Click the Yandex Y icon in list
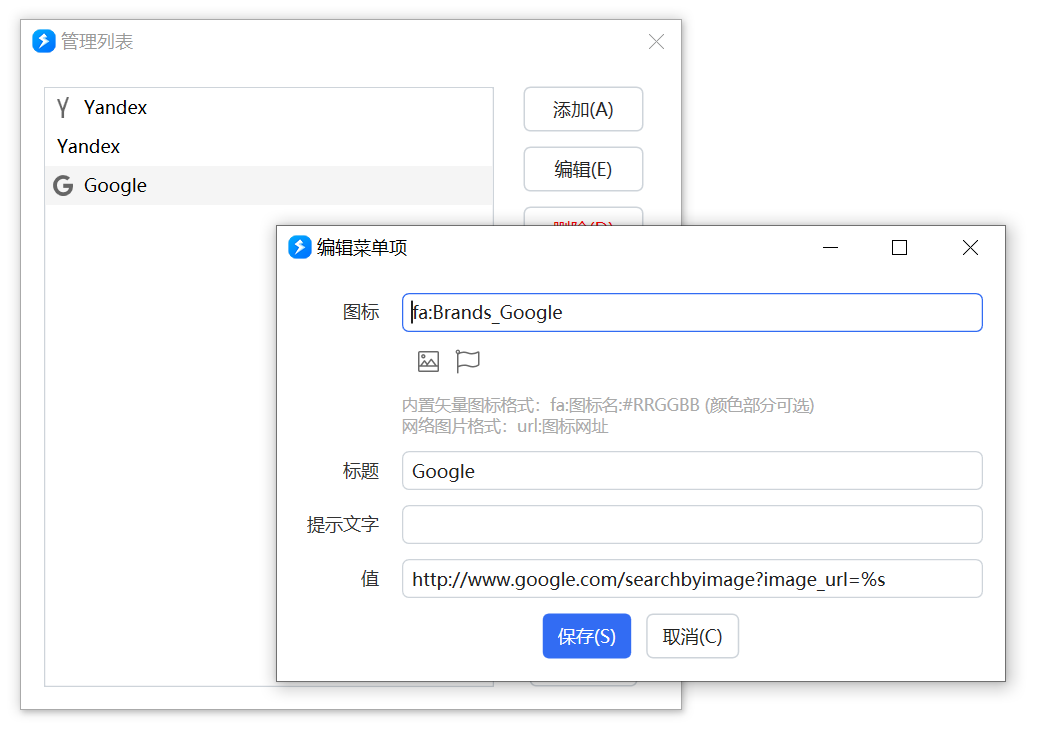 coord(63,107)
